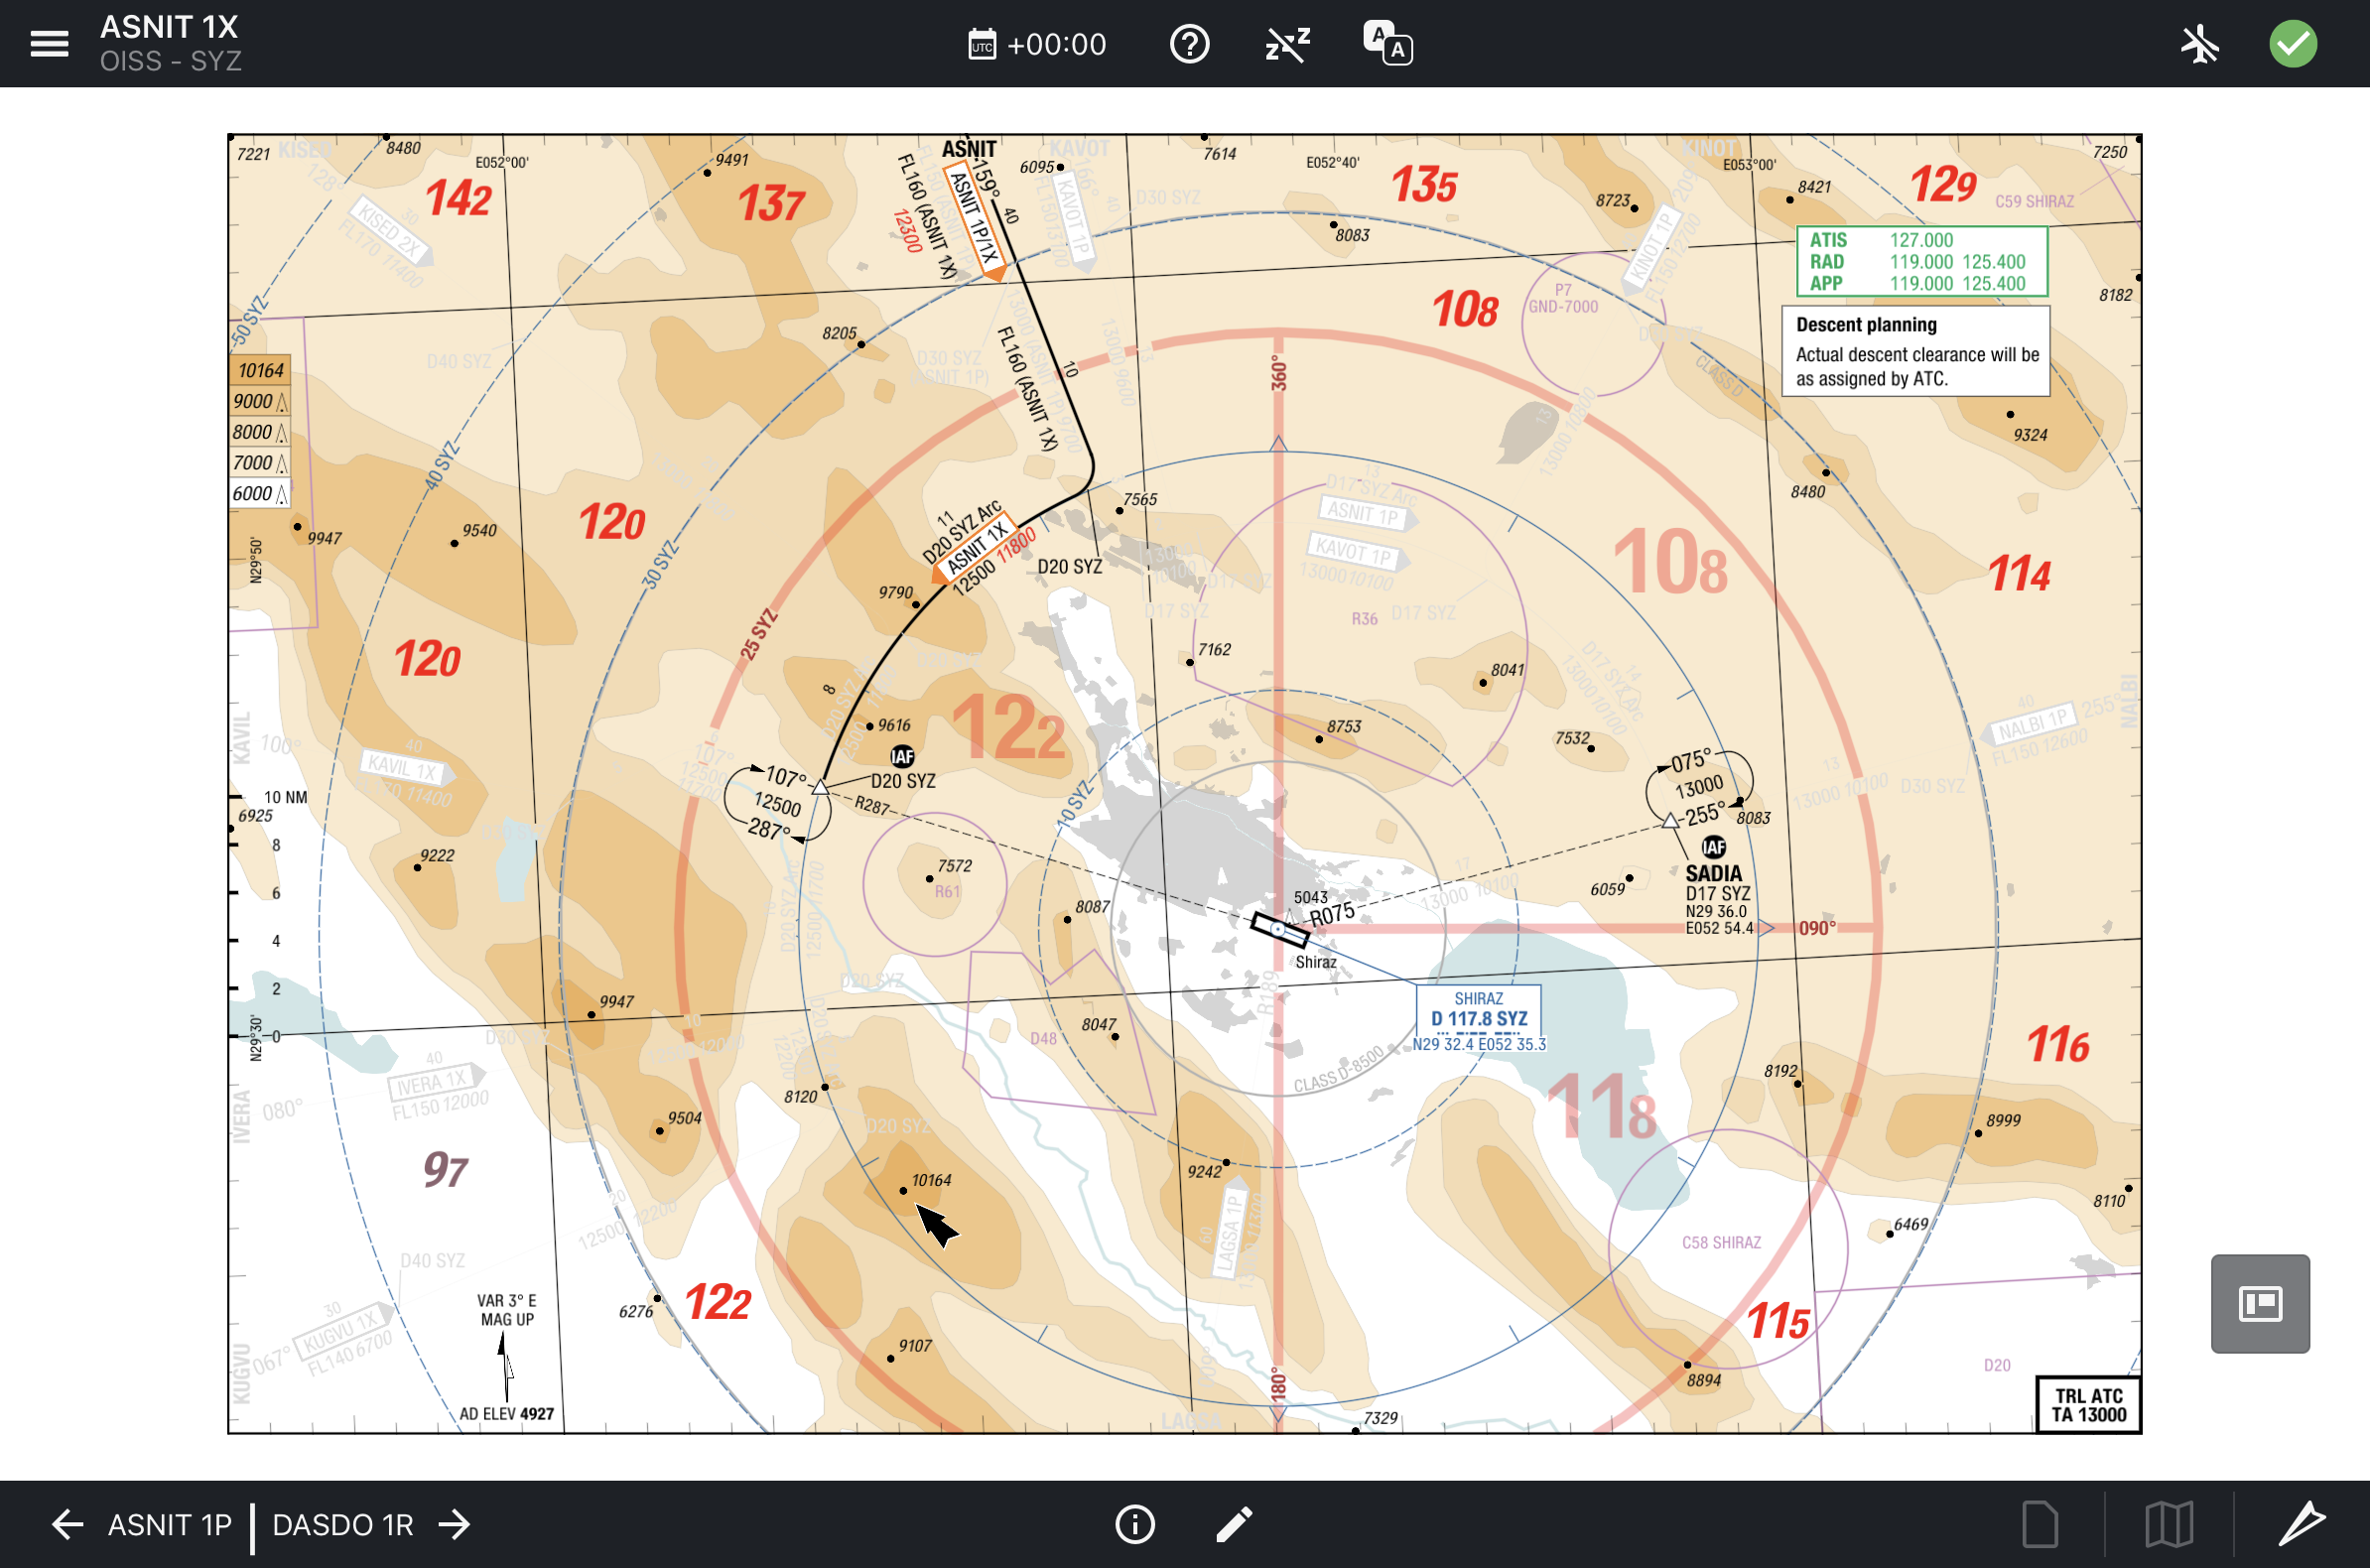Go to next chart DASDO 1R
The image size is (2370, 1568).
coord(343,1525)
